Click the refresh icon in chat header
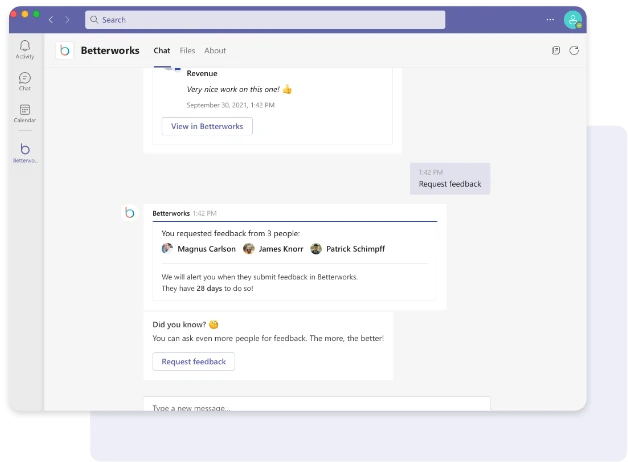This screenshot has width=628, height=462. point(574,50)
